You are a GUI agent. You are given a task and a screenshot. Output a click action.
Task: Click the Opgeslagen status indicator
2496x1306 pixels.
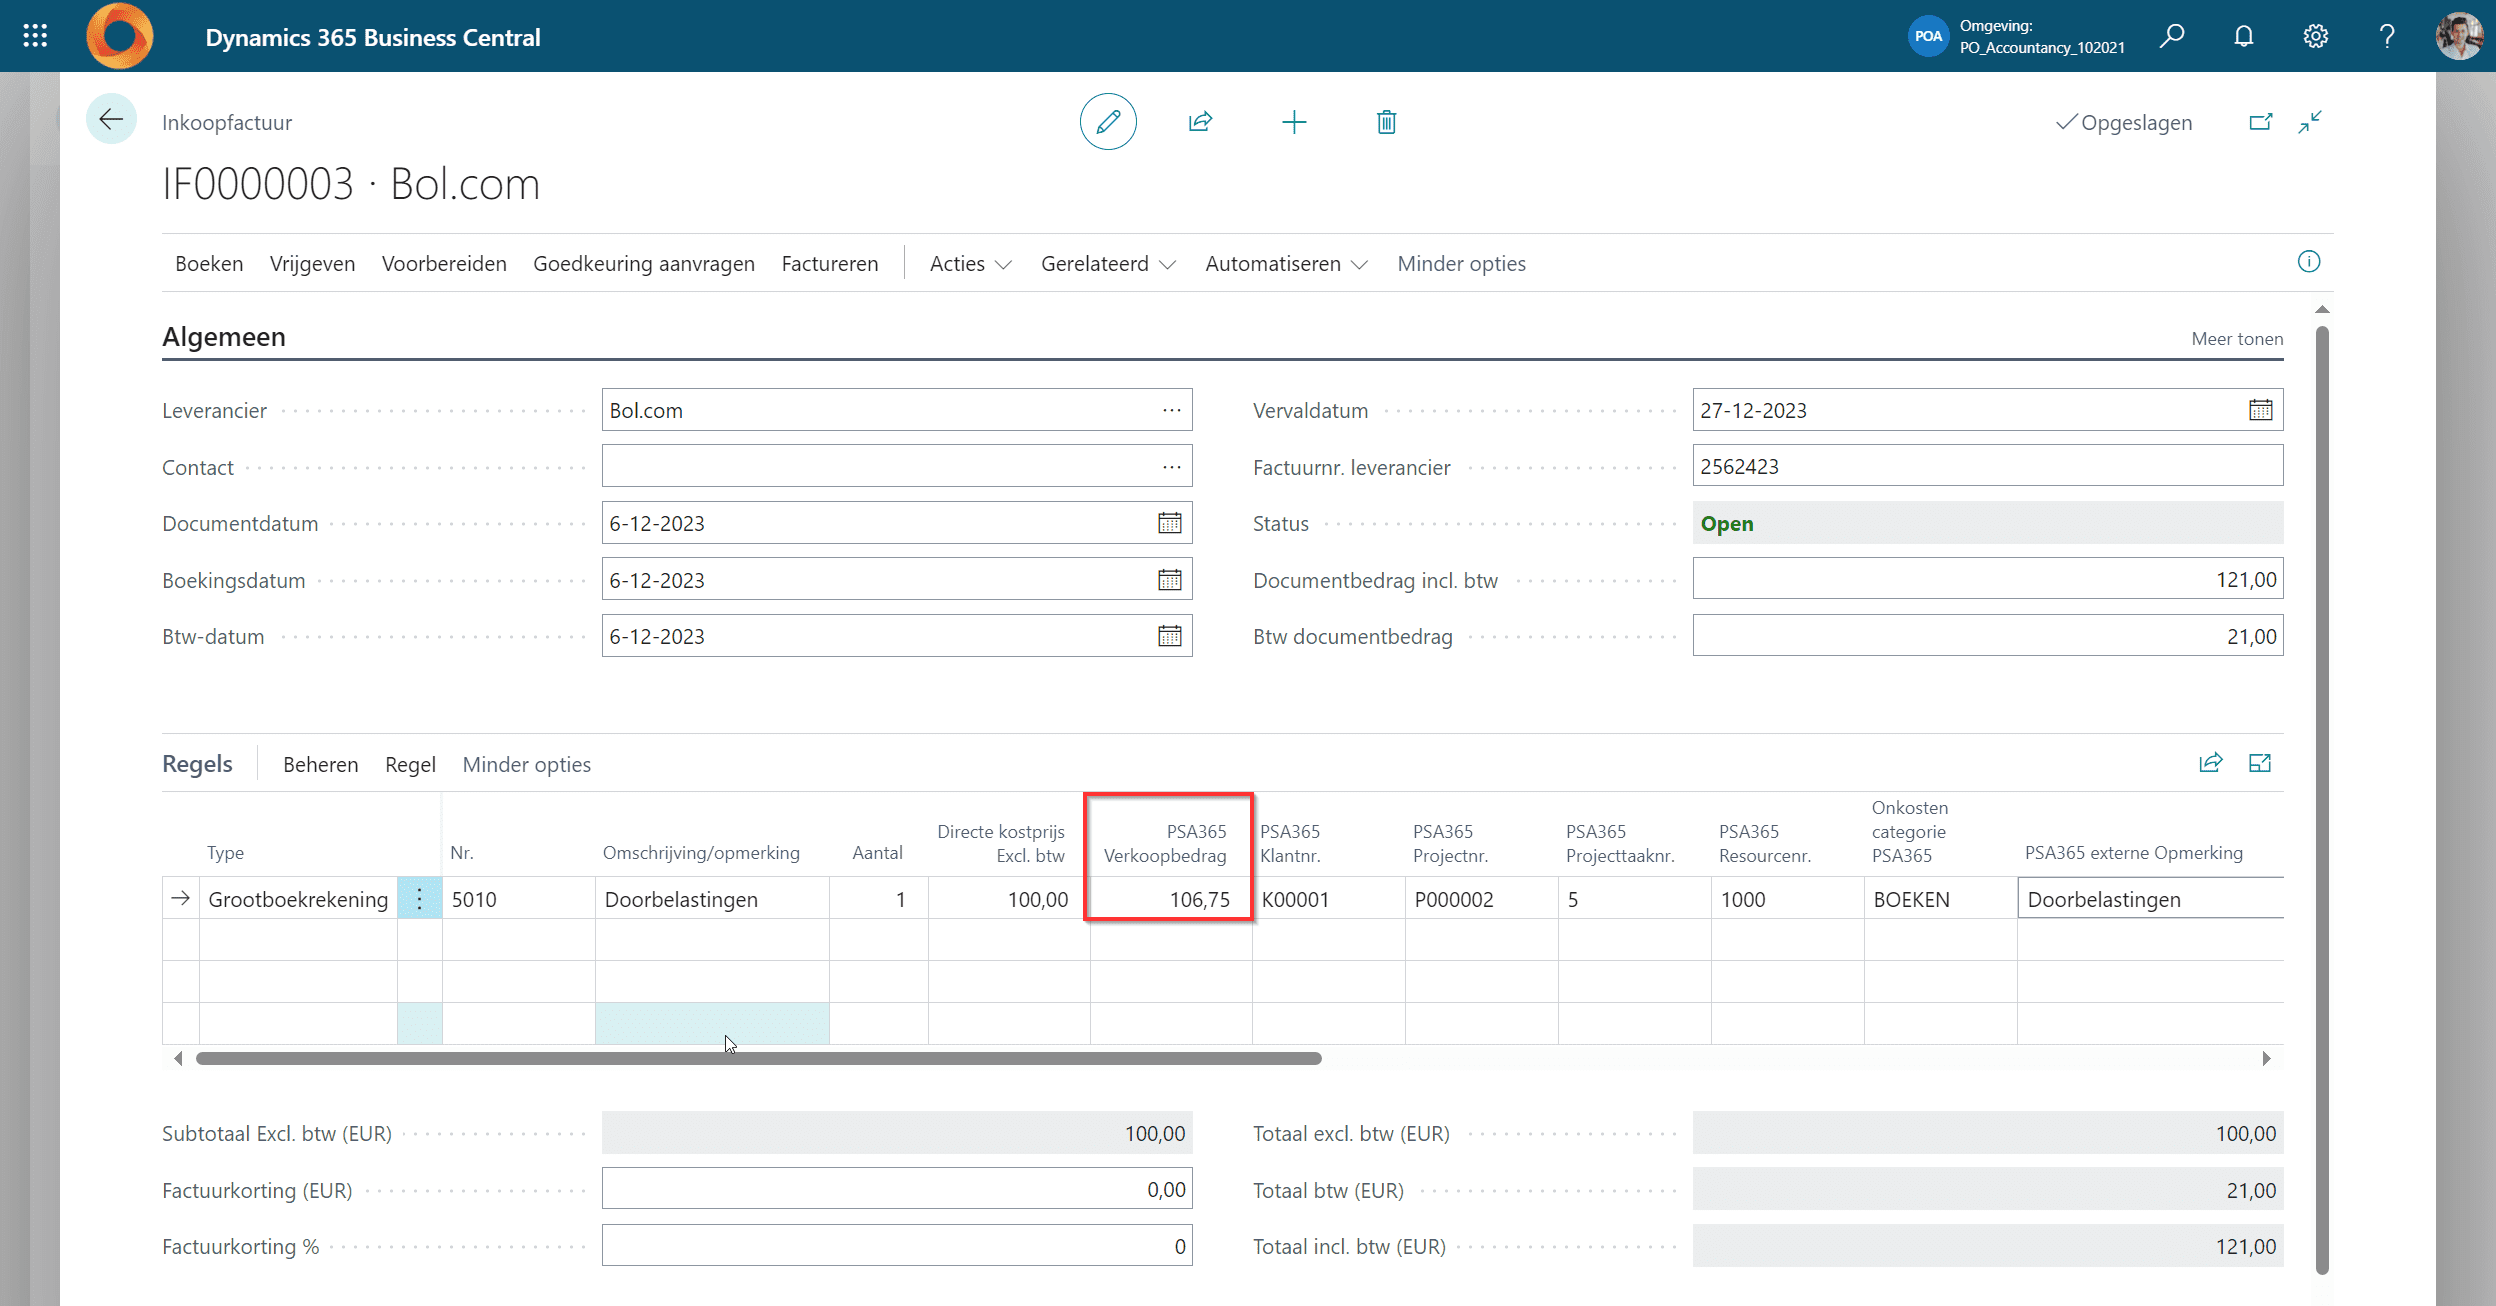point(2124,123)
